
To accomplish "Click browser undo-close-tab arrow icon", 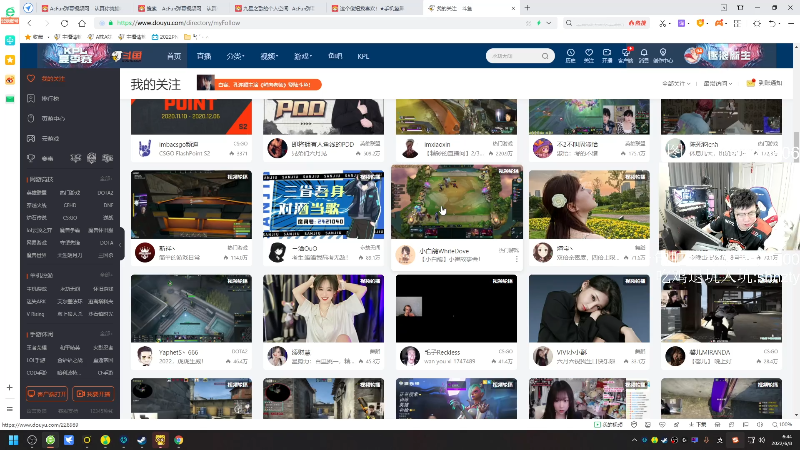I will (772, 23).
